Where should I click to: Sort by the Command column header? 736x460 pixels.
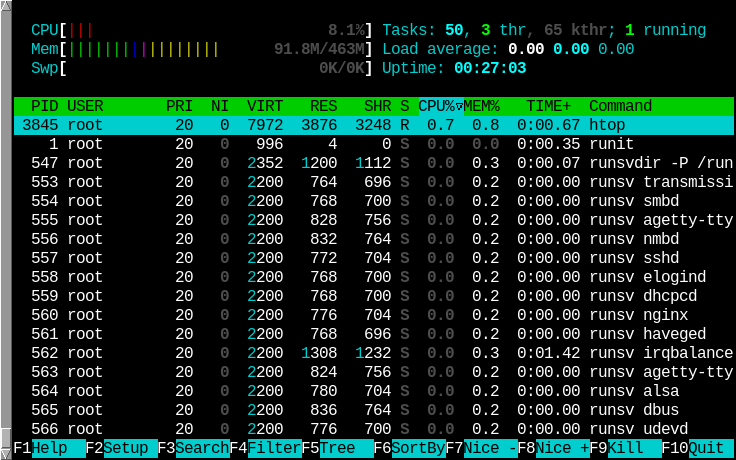tap(621, 106)
